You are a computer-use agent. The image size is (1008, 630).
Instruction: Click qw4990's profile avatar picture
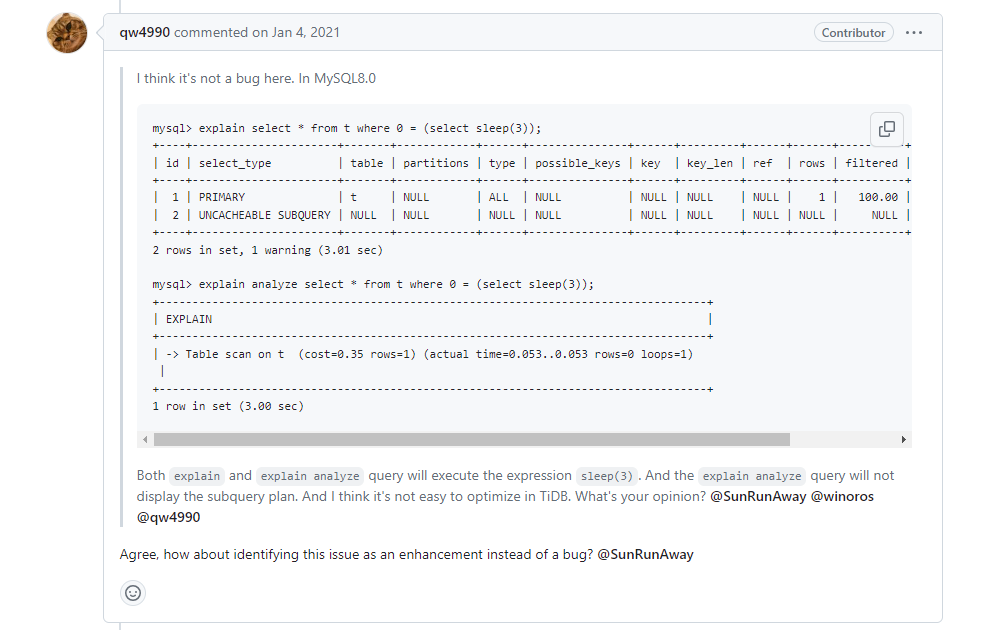tap(67, 34)
